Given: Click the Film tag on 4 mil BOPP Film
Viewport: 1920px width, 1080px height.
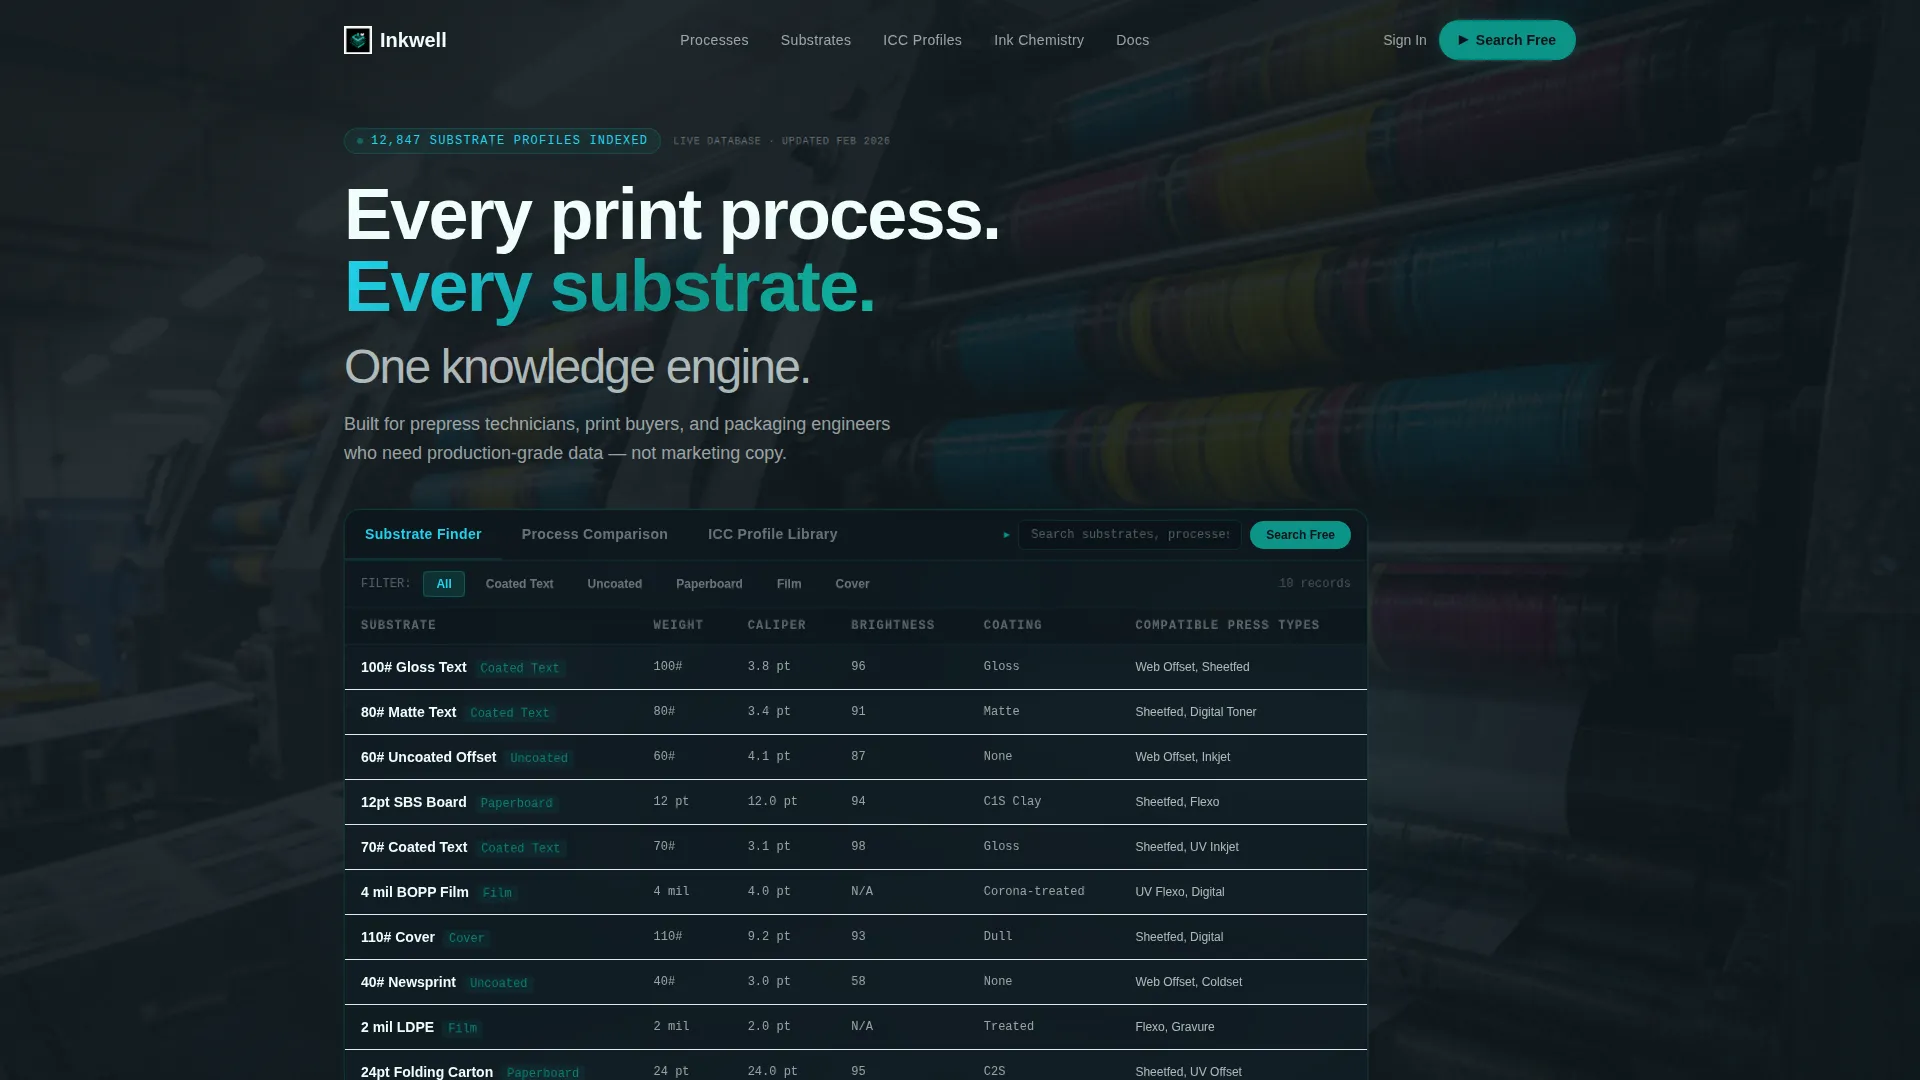Looking at the screenshot, I should click(x=497, y=893).
